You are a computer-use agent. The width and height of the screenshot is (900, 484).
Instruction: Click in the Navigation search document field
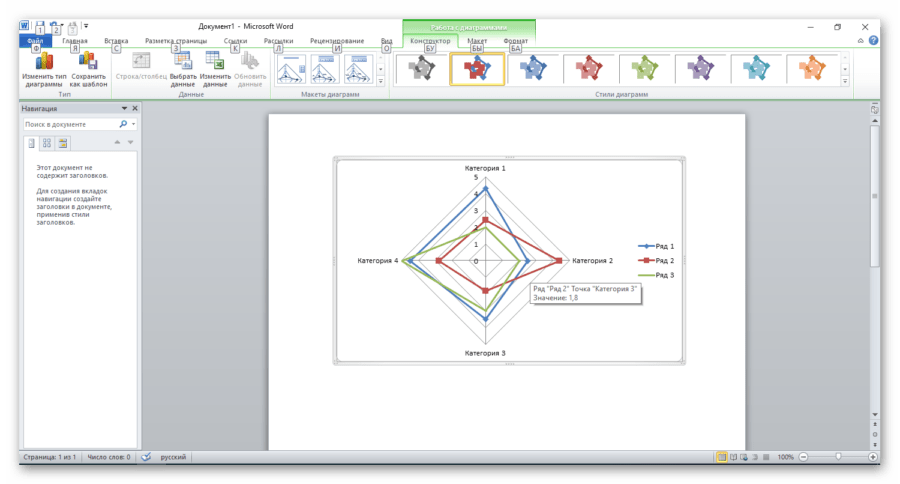[68, 124]
